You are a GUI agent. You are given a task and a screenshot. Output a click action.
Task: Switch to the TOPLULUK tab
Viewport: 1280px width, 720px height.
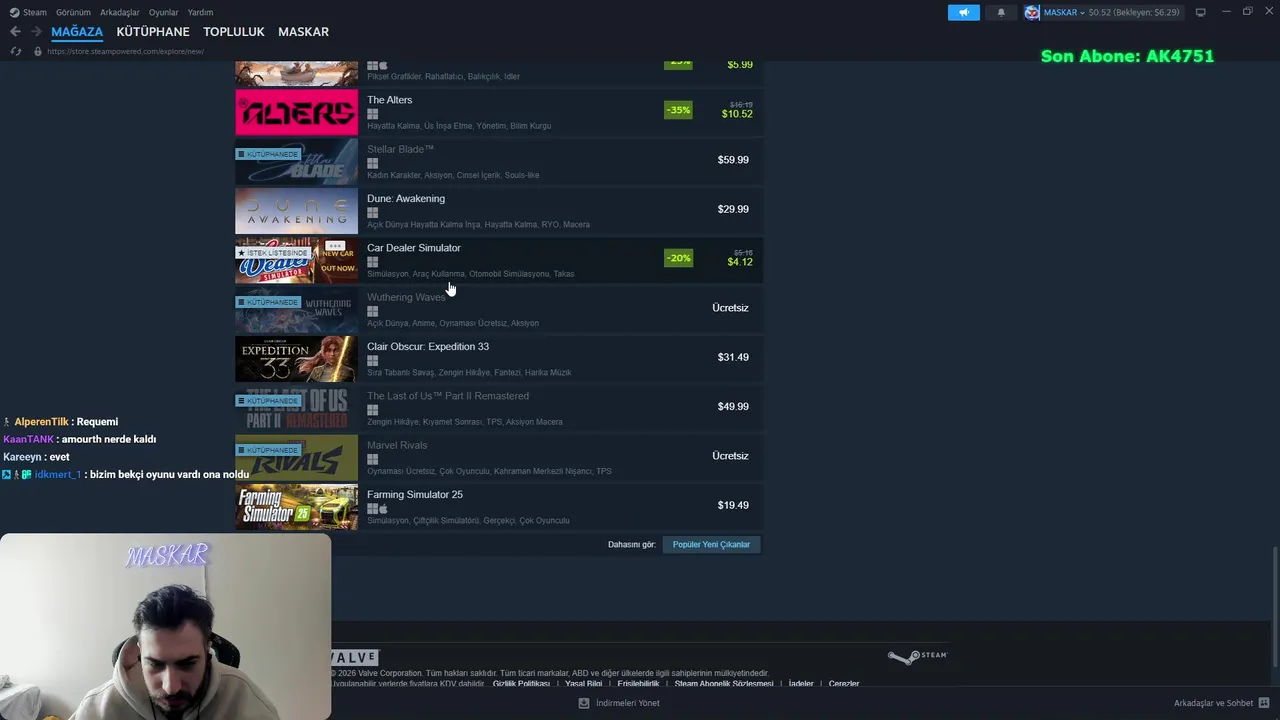(x=234, y=32)
